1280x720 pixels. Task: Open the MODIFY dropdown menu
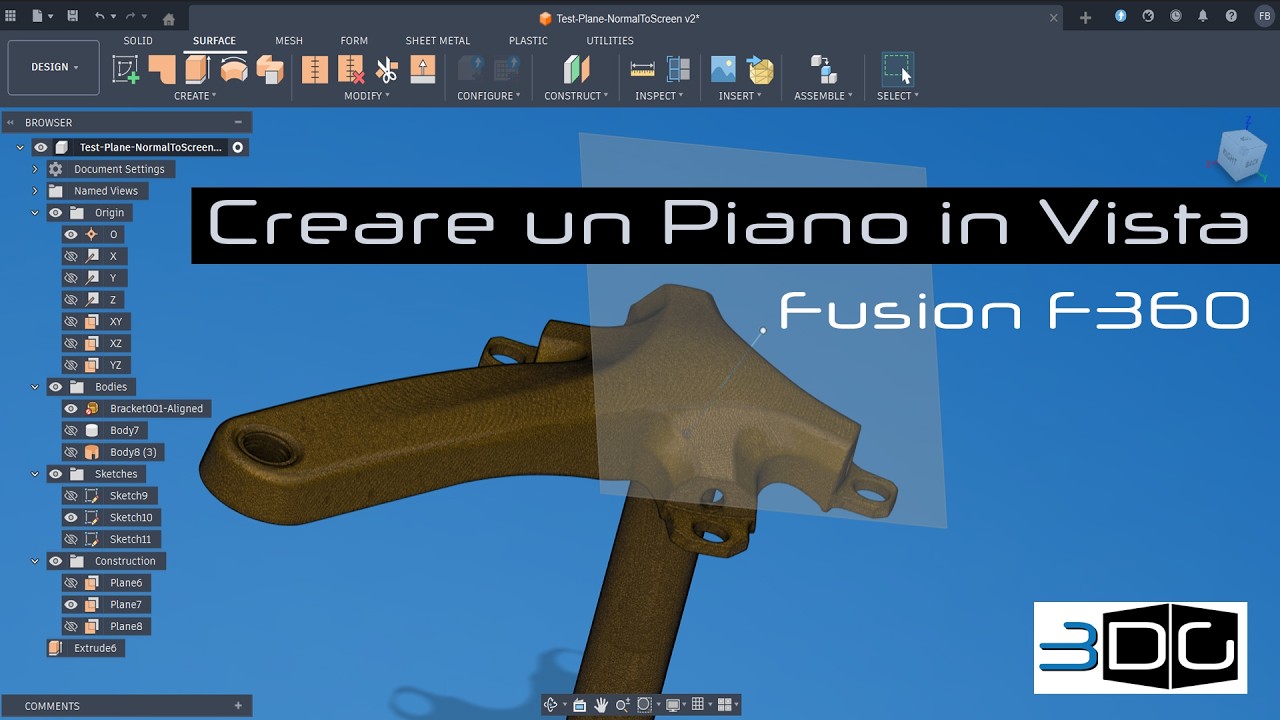pos(367,96)
